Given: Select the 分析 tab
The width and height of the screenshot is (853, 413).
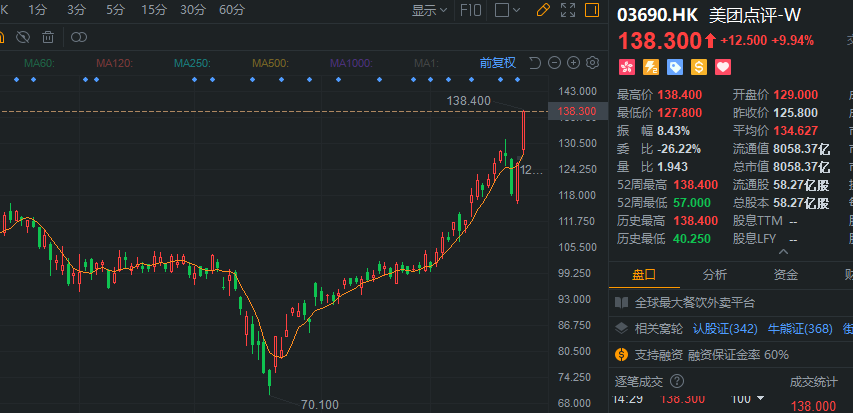Looking at the screenshot, I should (714, 275).
